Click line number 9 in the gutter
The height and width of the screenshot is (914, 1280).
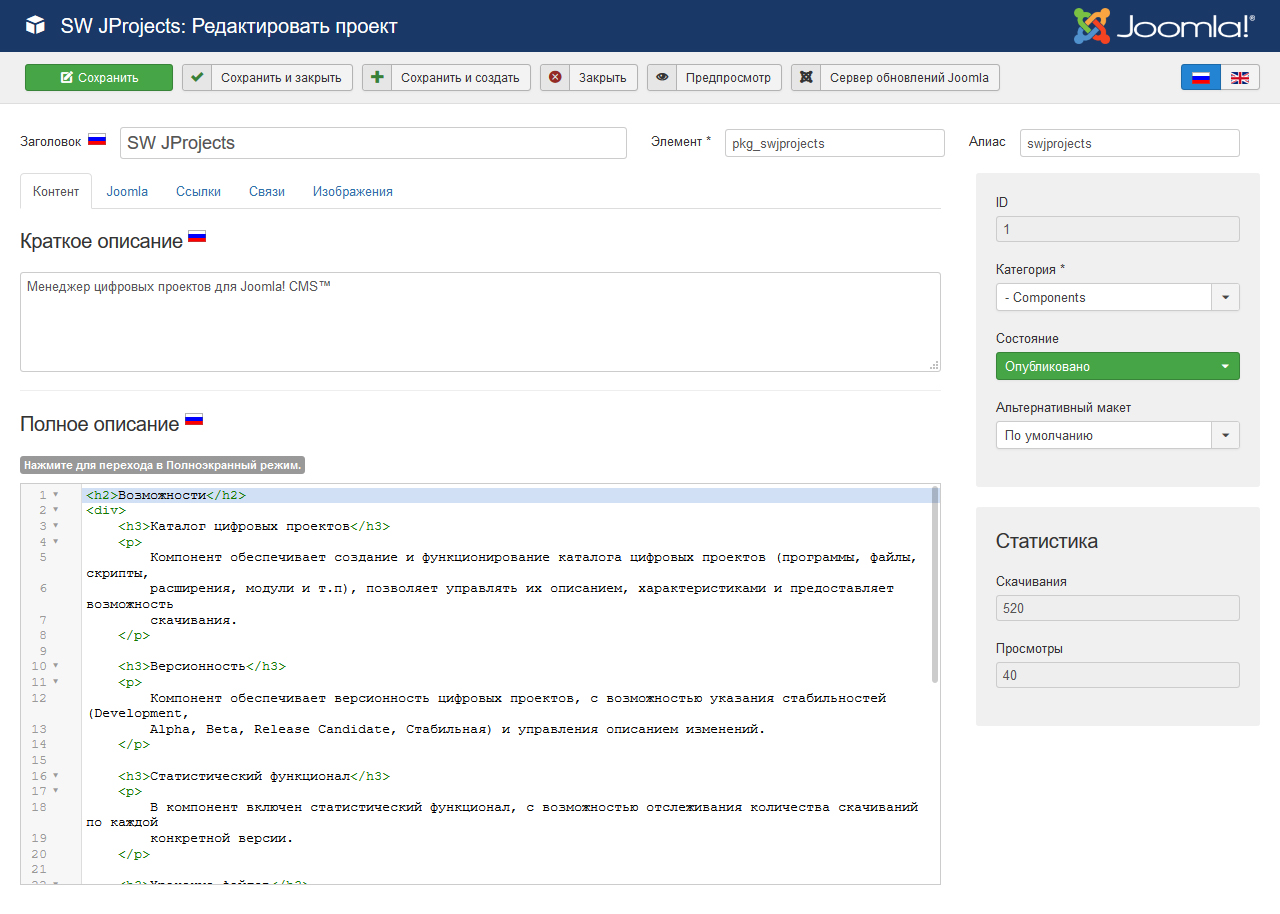[x=43, y=651]
